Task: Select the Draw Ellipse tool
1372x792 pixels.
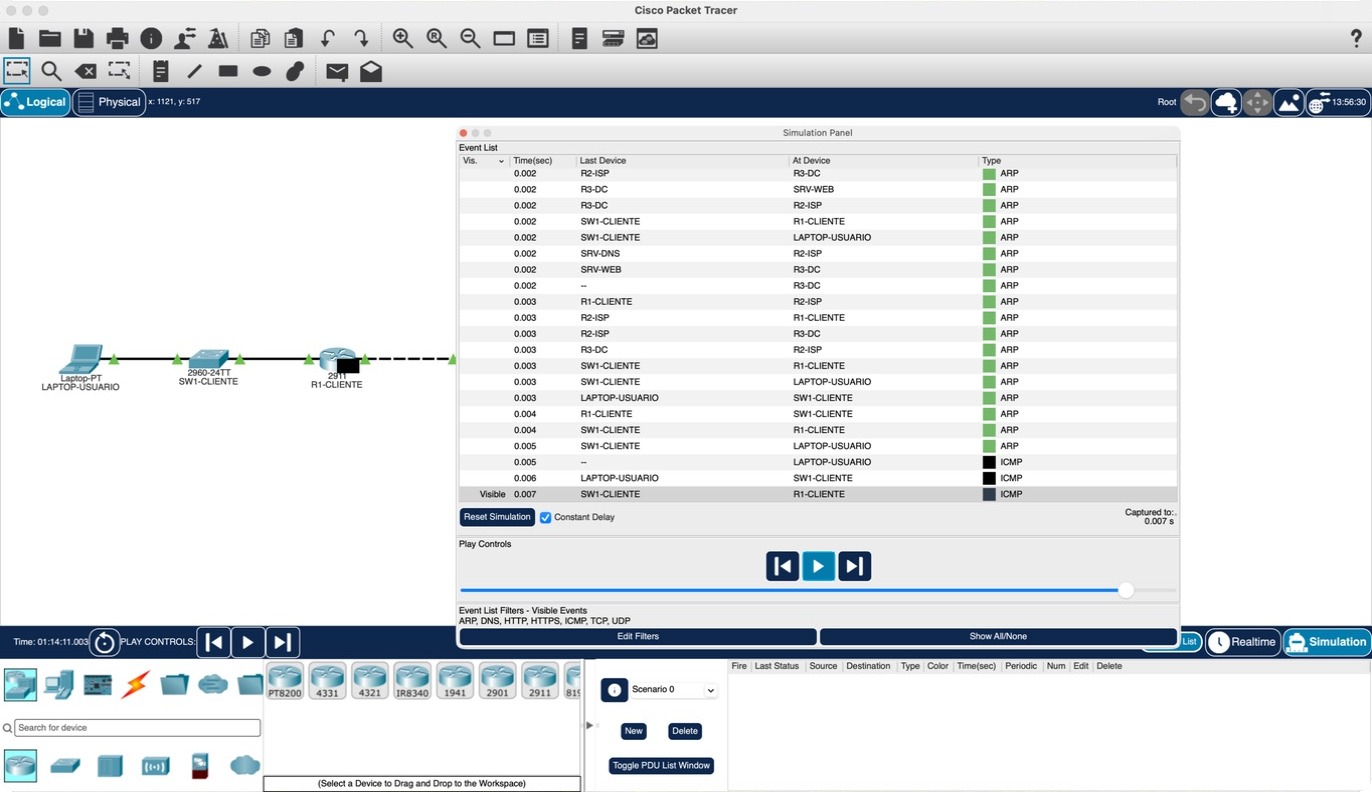Action: 262,71
